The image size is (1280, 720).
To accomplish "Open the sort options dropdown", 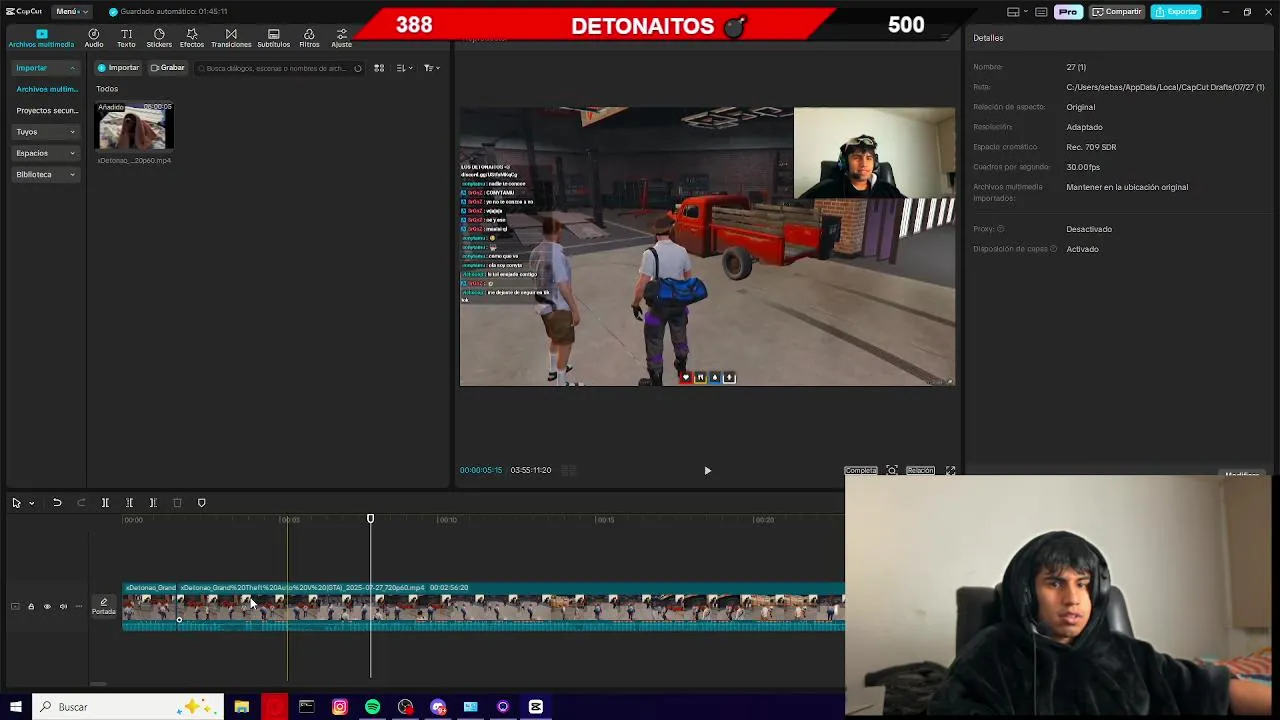I will [x=403, y=68].
